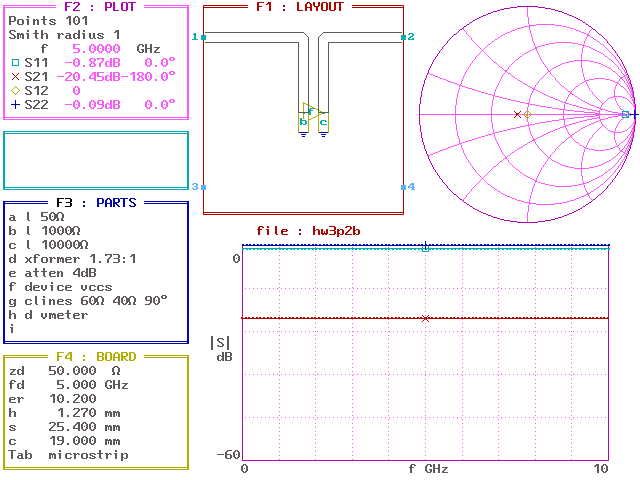Click the frequency value 5.0000 GHz
640x480 pixels.
pos(96,49)
